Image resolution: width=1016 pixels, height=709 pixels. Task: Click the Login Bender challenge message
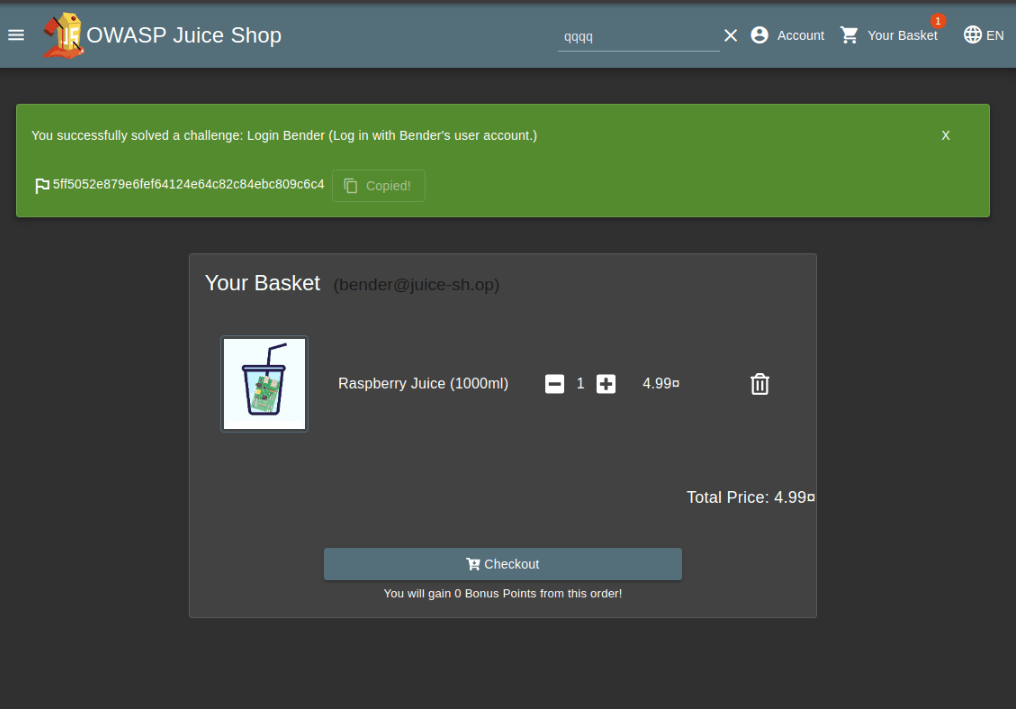(x=284, y=135)
